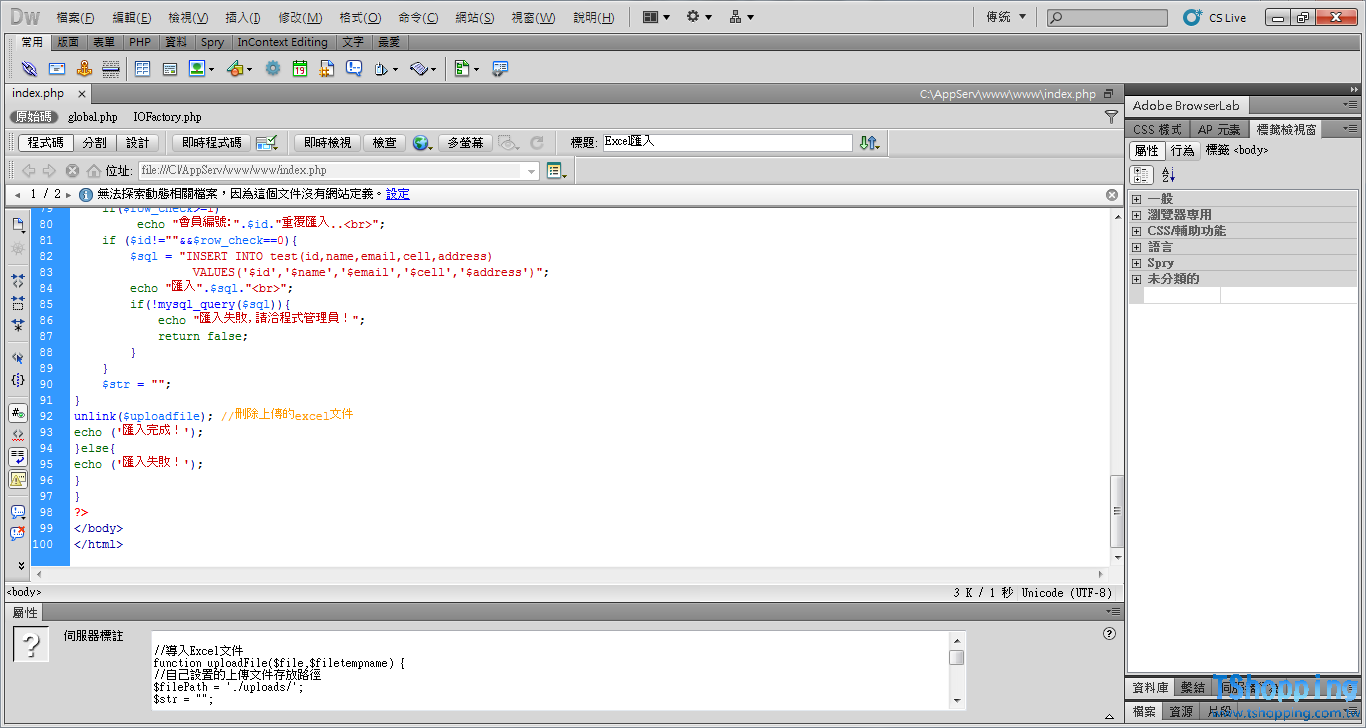Click the CS Live button
Screen dimensions: 1366x728
pos(1216,17)
